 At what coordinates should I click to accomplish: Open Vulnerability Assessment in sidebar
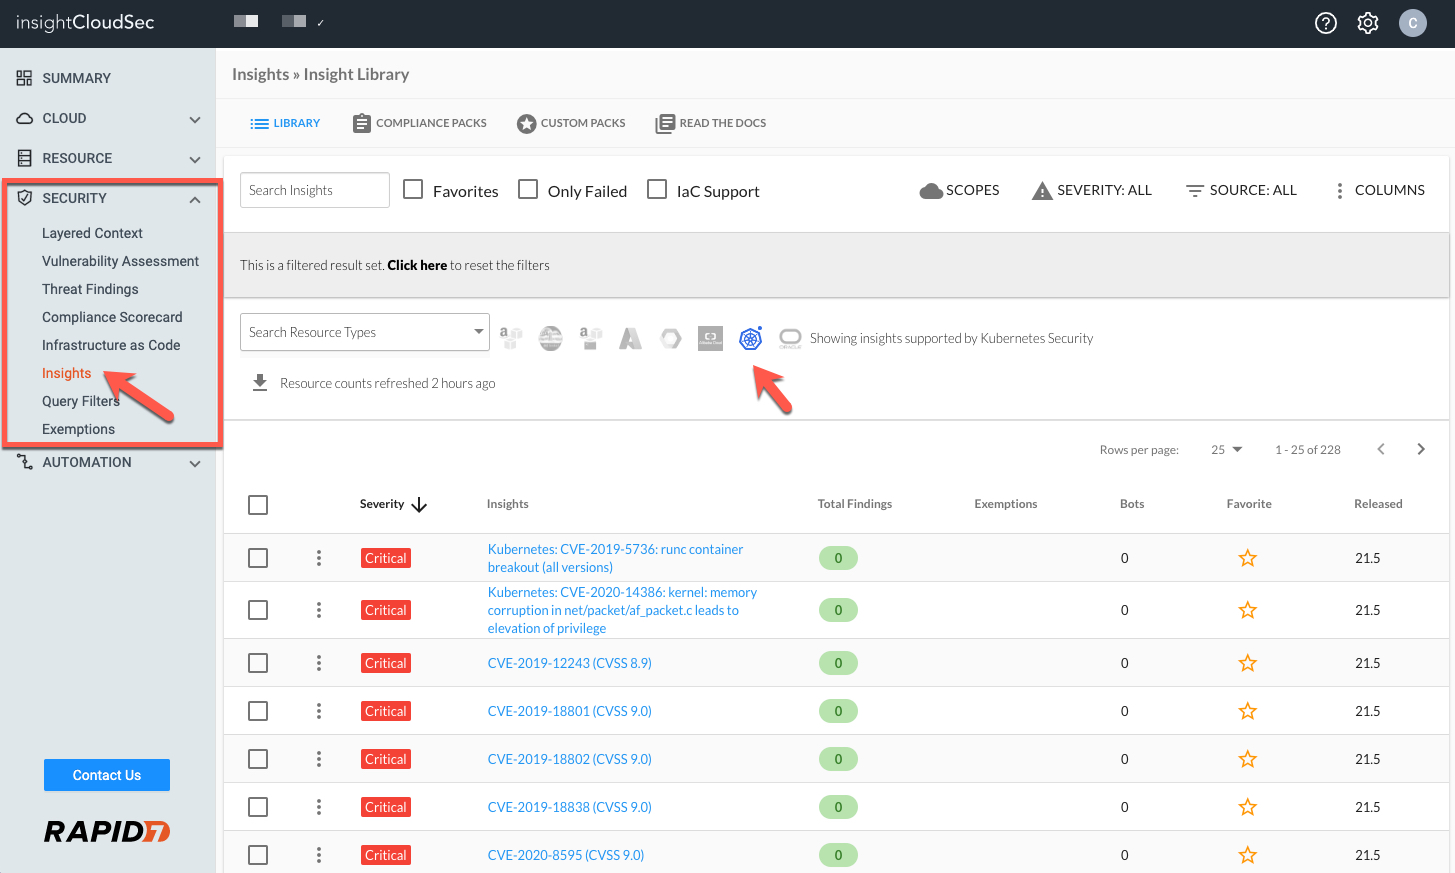[120, 261]
